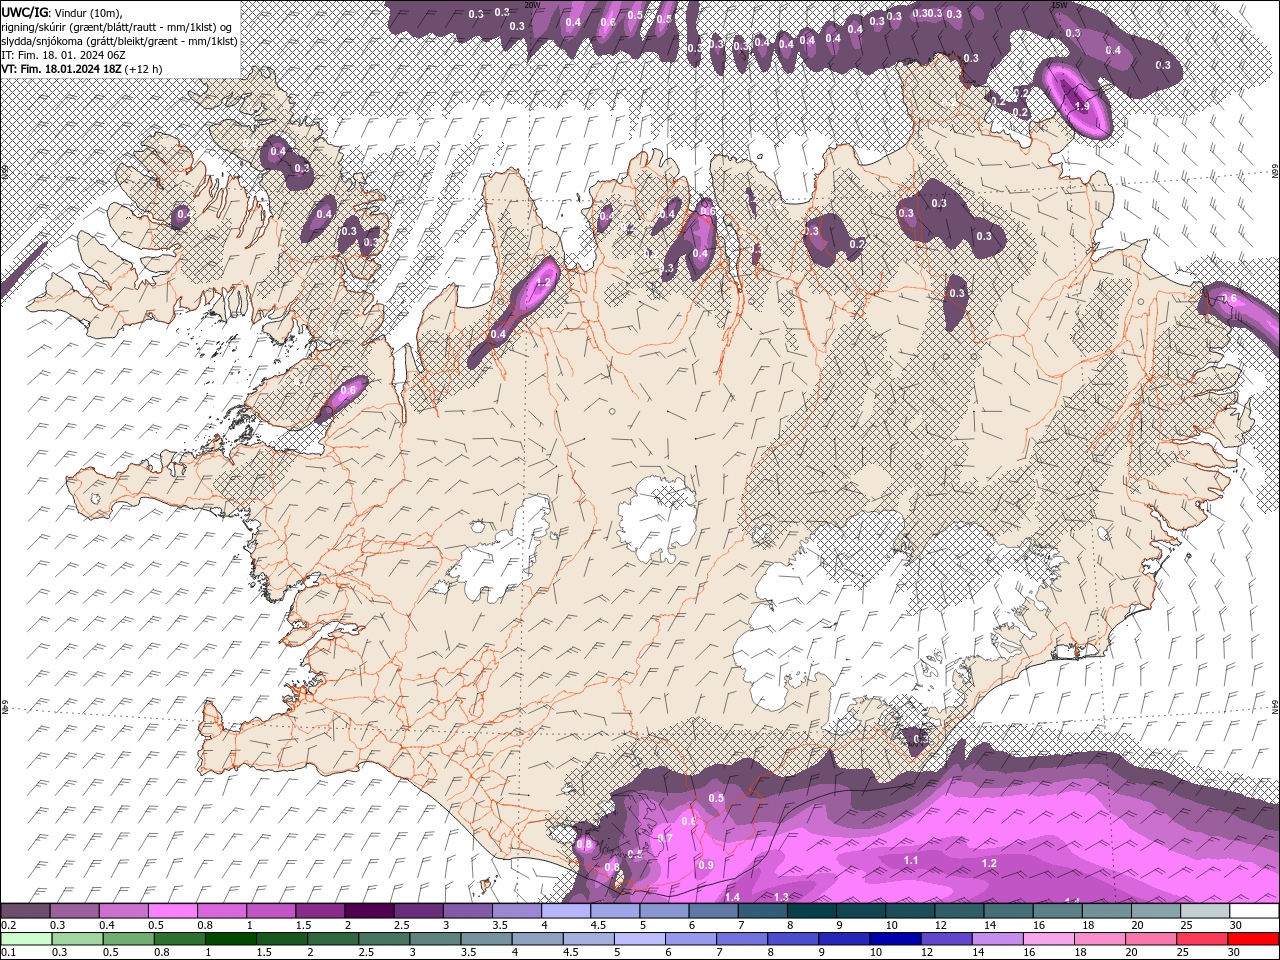
Task: Select the 18 pink swatch in the bottom legend row
Action: (x=1099, y=939)
